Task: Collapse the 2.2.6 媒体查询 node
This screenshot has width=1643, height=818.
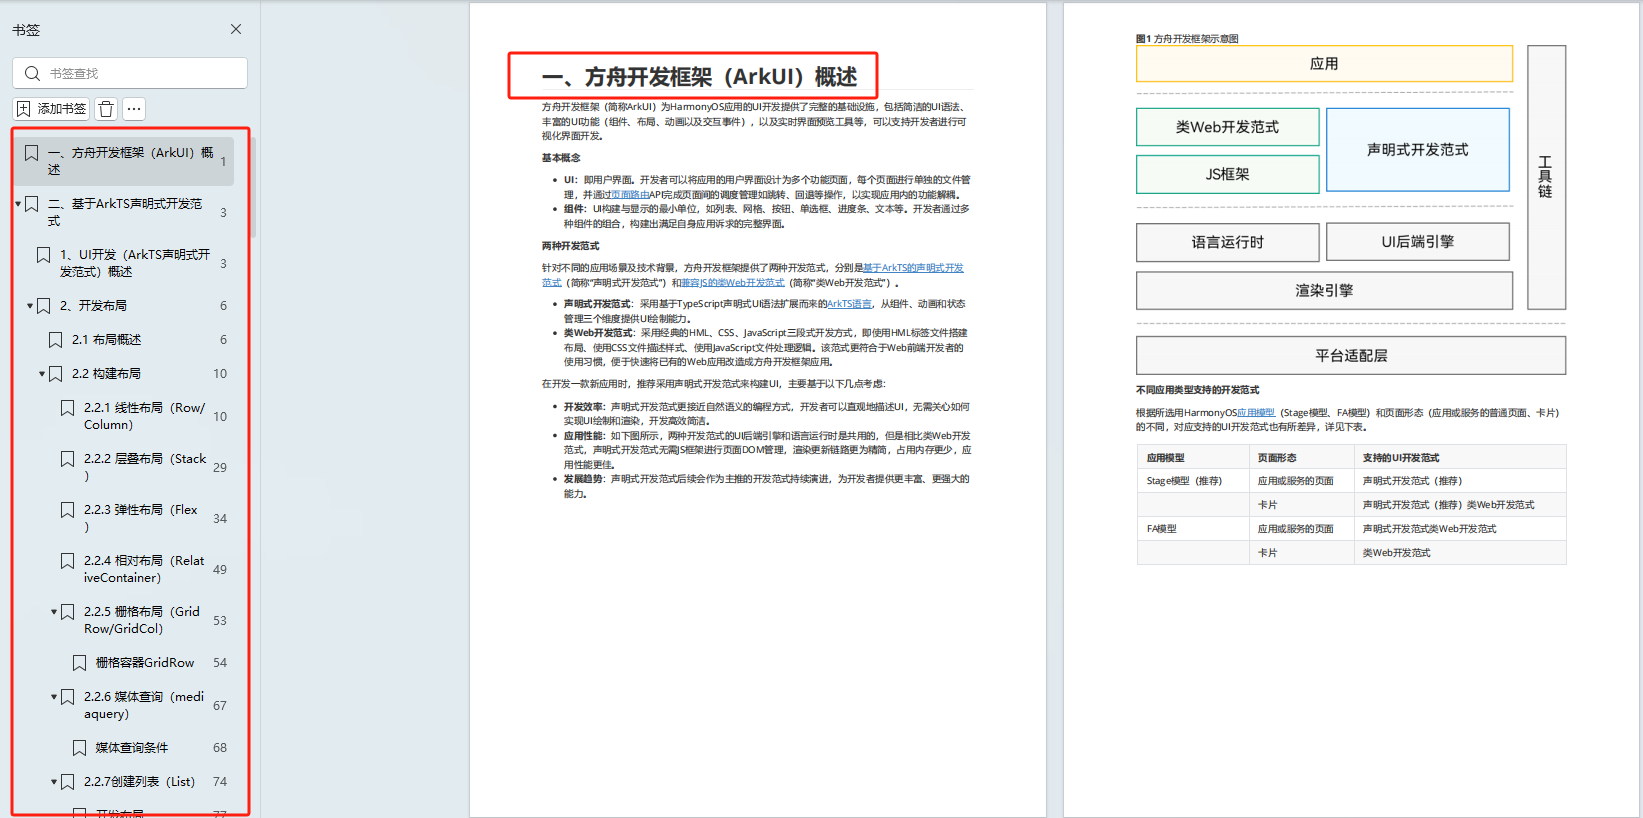Action: 54,697
